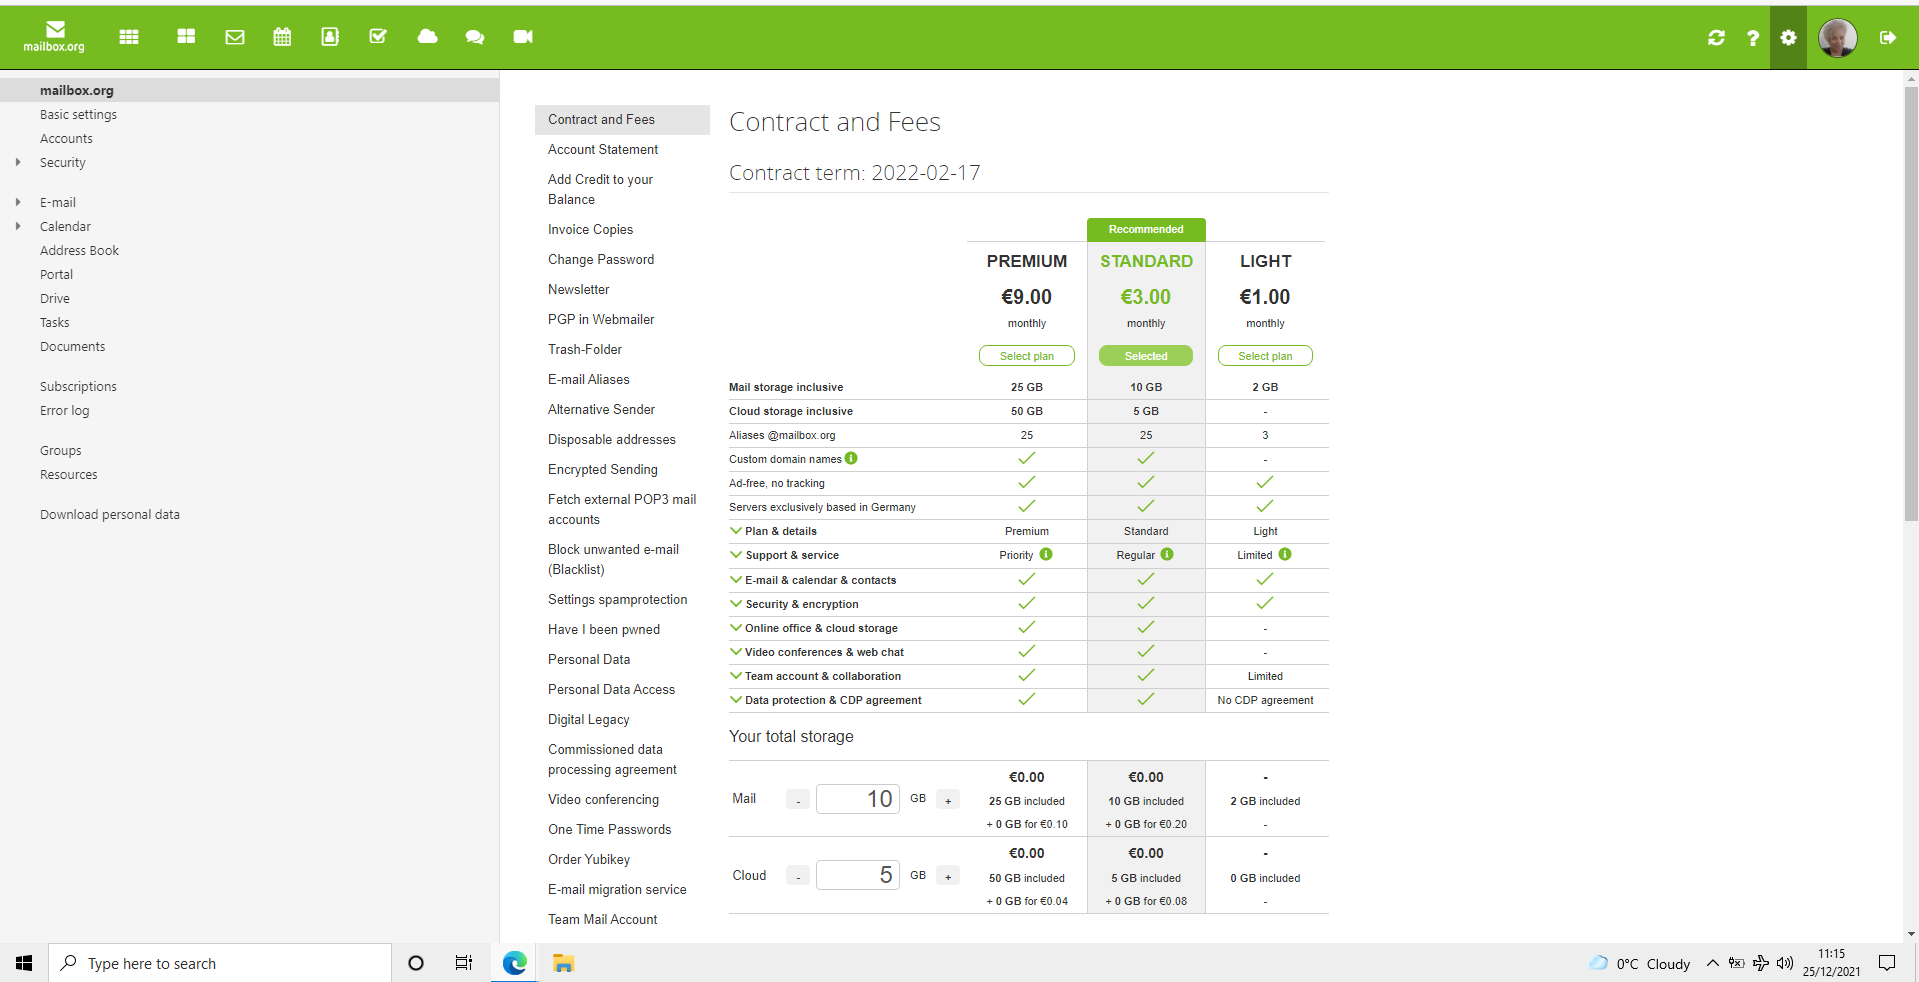This screenshot has height=982, width=1919.
Task: Open the settings gear icon
Action: pos(1788,38)
